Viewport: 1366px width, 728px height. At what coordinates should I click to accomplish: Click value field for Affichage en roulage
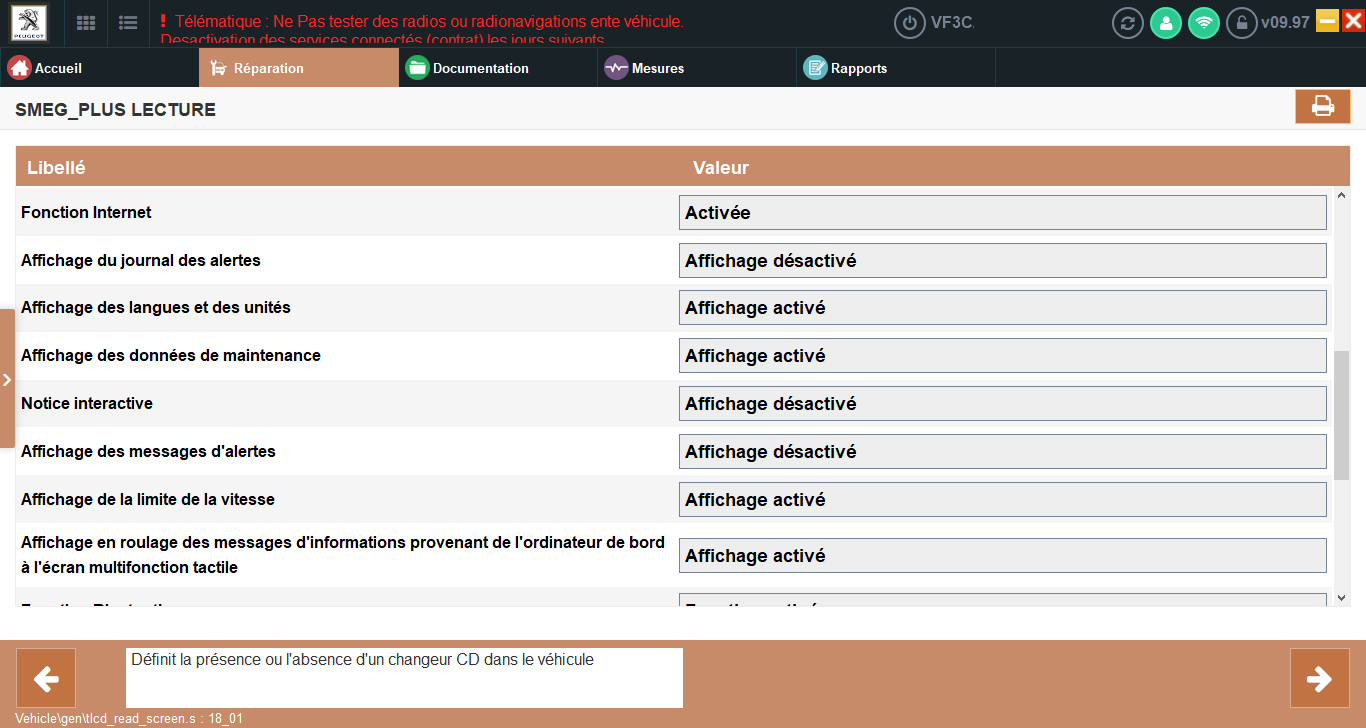point(1003,556)
